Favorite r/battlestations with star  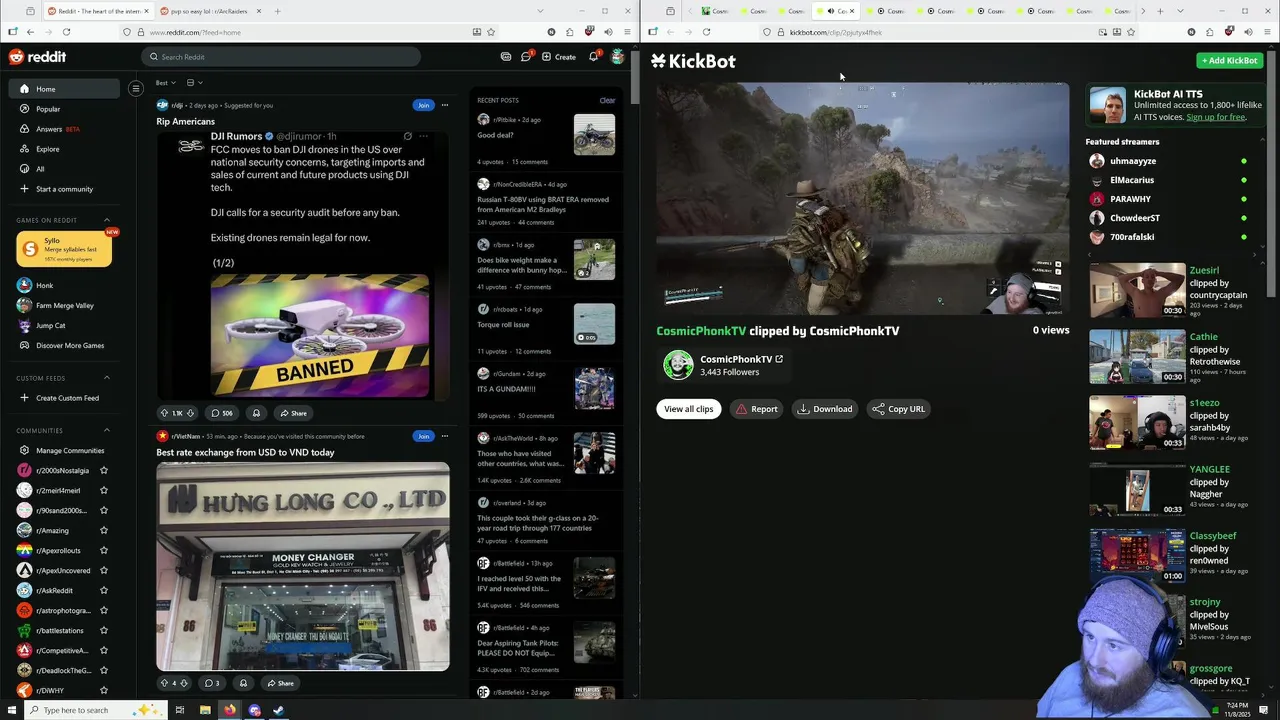click(104, 630)
